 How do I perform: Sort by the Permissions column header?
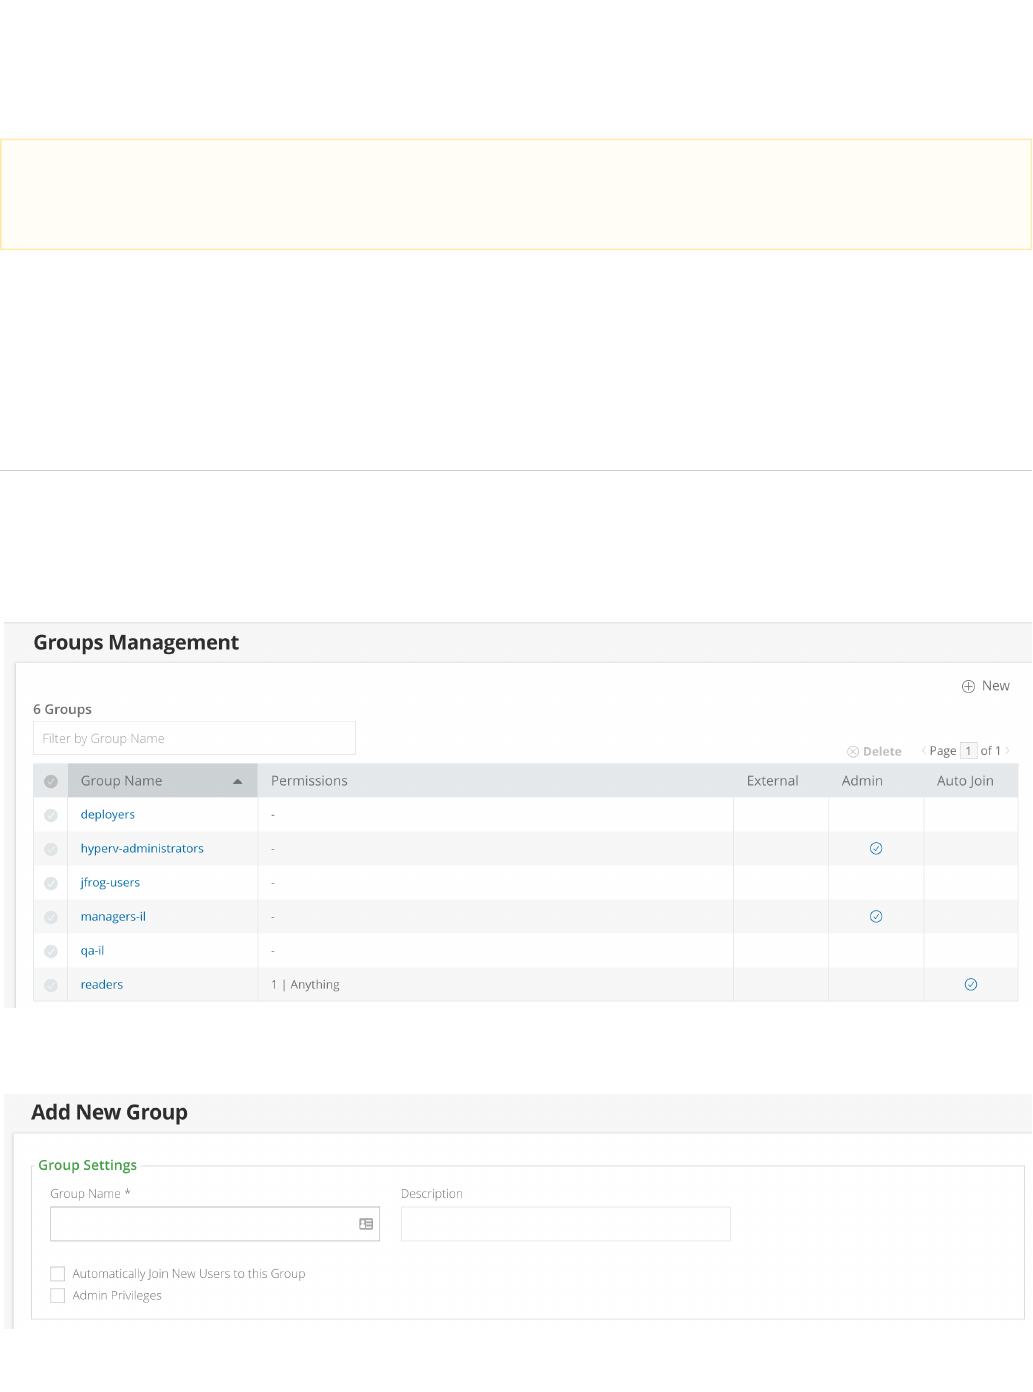[x=309, y=781]
